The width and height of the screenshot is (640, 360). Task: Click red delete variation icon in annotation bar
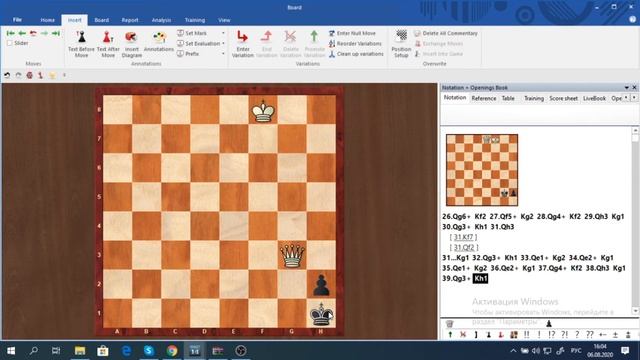(x=463, y=335)
